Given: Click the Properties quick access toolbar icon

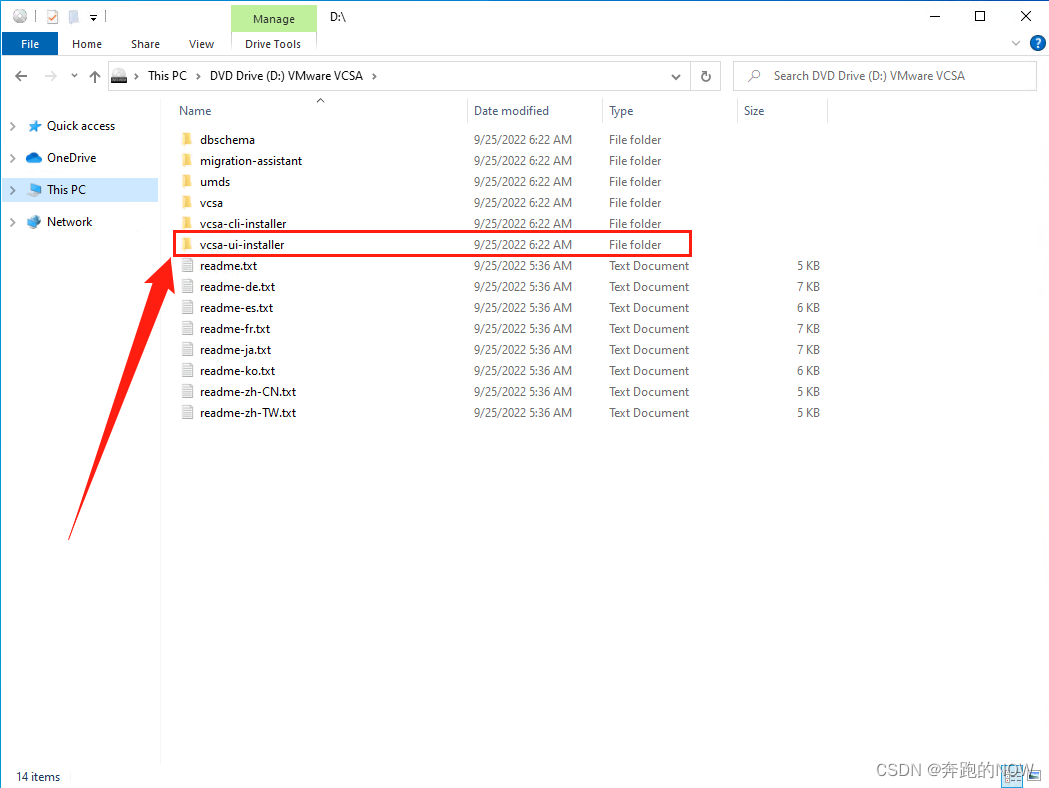Looking at the screenshot, I should 53,17.
